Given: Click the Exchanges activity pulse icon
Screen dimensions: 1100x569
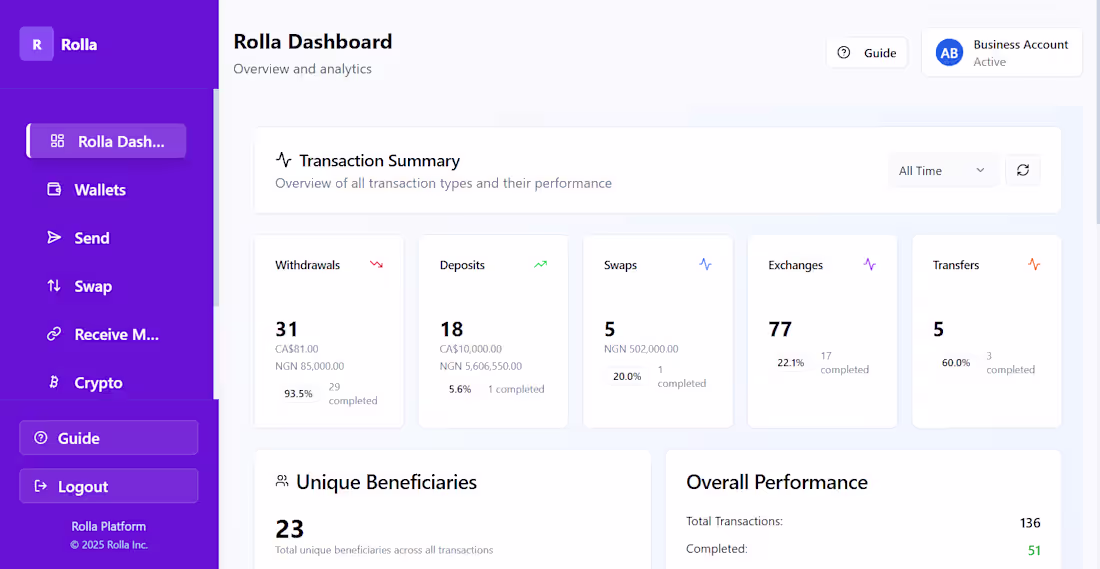Looking at the screenshot, I should pyautogui.click(x=869, y=265).
